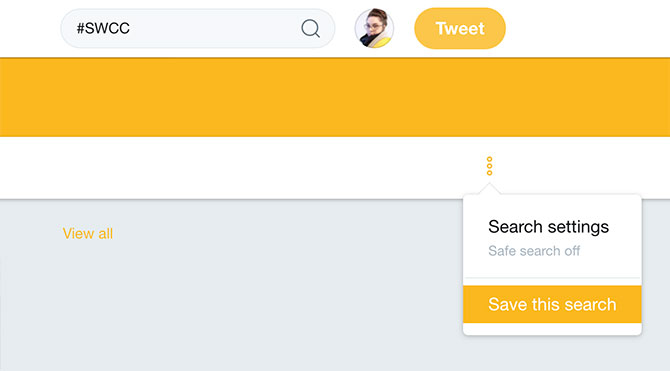Click the divider above Save this search
670x371 pixels.
click(552, 278)
